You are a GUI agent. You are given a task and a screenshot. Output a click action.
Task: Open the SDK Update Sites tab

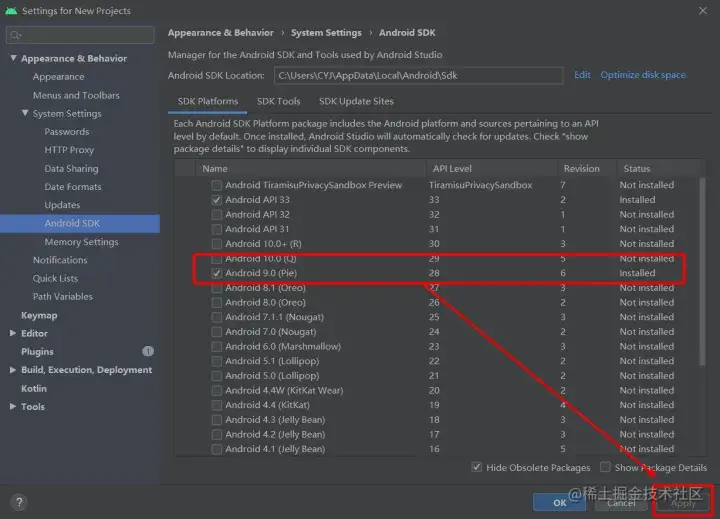356,101
